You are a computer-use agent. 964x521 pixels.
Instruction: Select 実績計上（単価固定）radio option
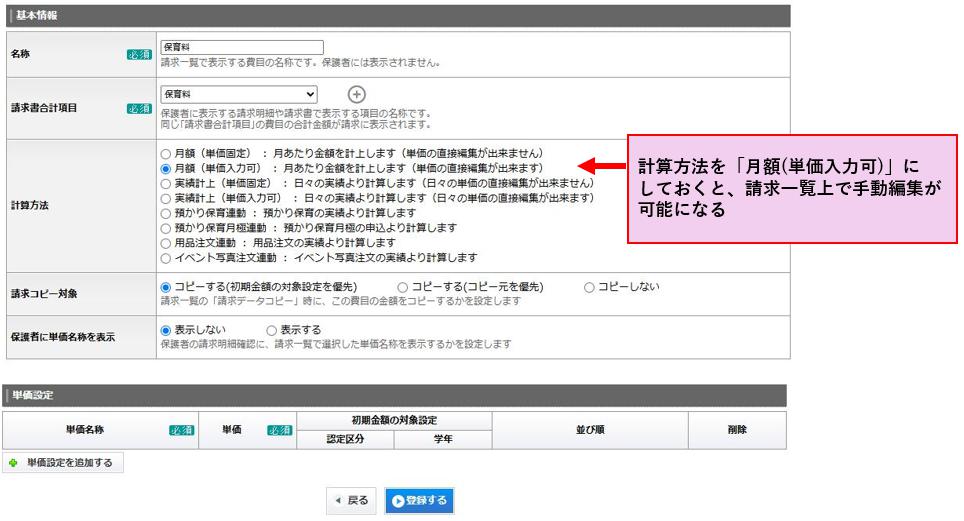[166, 184]
